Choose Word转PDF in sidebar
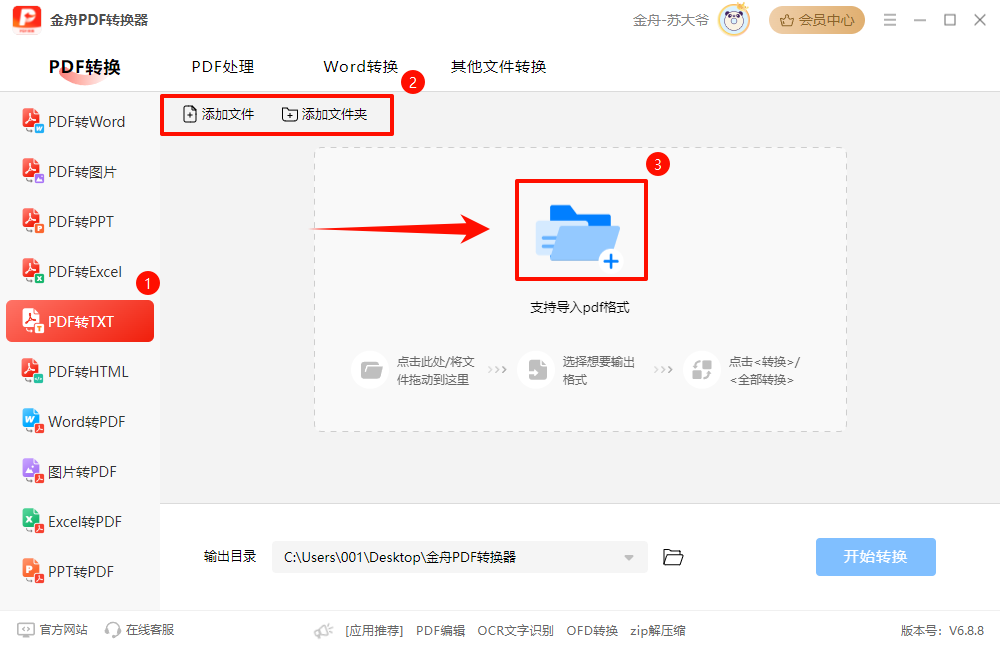The image size is (1000, 650). point(80,421)
